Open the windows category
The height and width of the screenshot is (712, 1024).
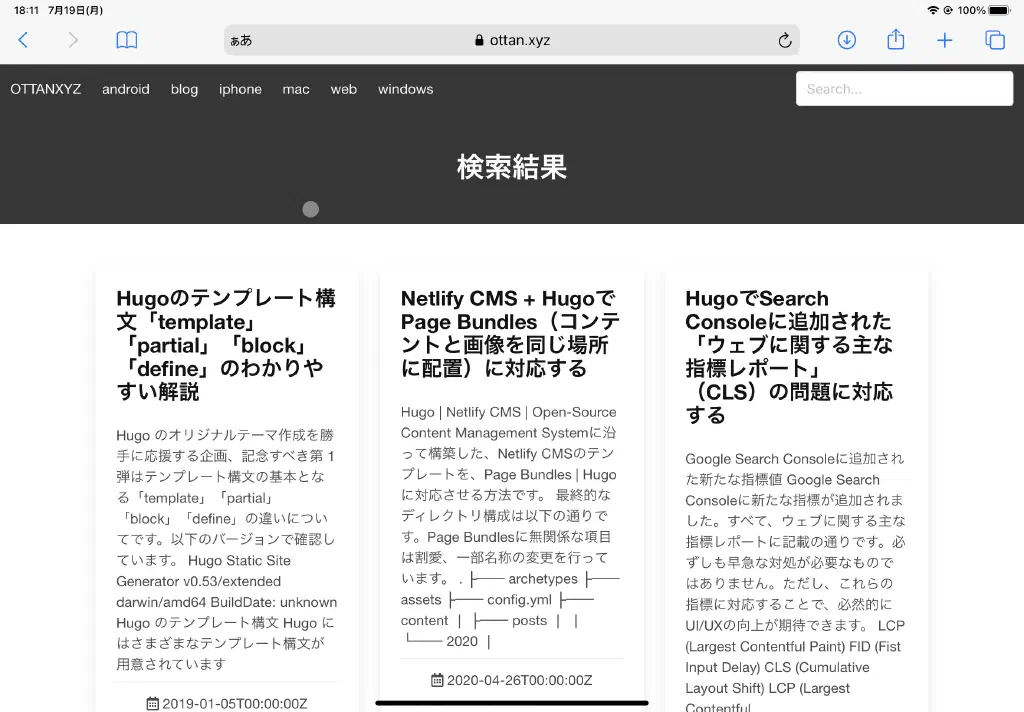point(405,89)
